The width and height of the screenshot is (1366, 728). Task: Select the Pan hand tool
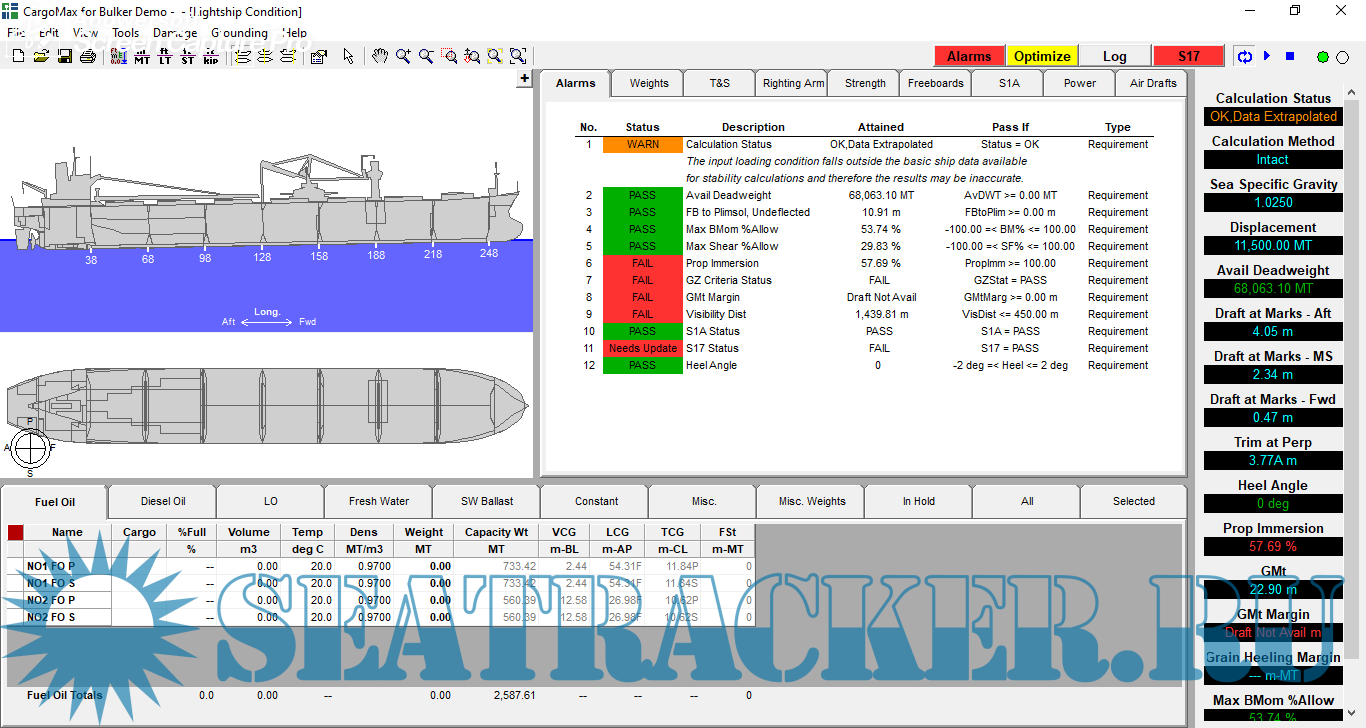pos(380,57)
